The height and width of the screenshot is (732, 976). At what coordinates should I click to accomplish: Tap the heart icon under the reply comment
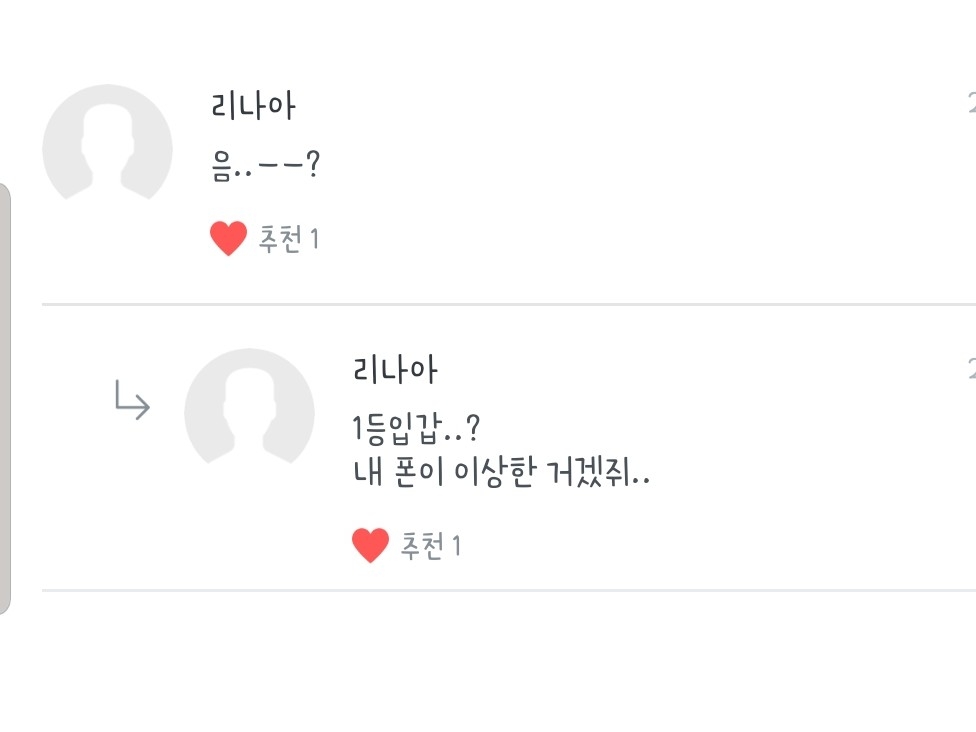[x=370, y=546]
